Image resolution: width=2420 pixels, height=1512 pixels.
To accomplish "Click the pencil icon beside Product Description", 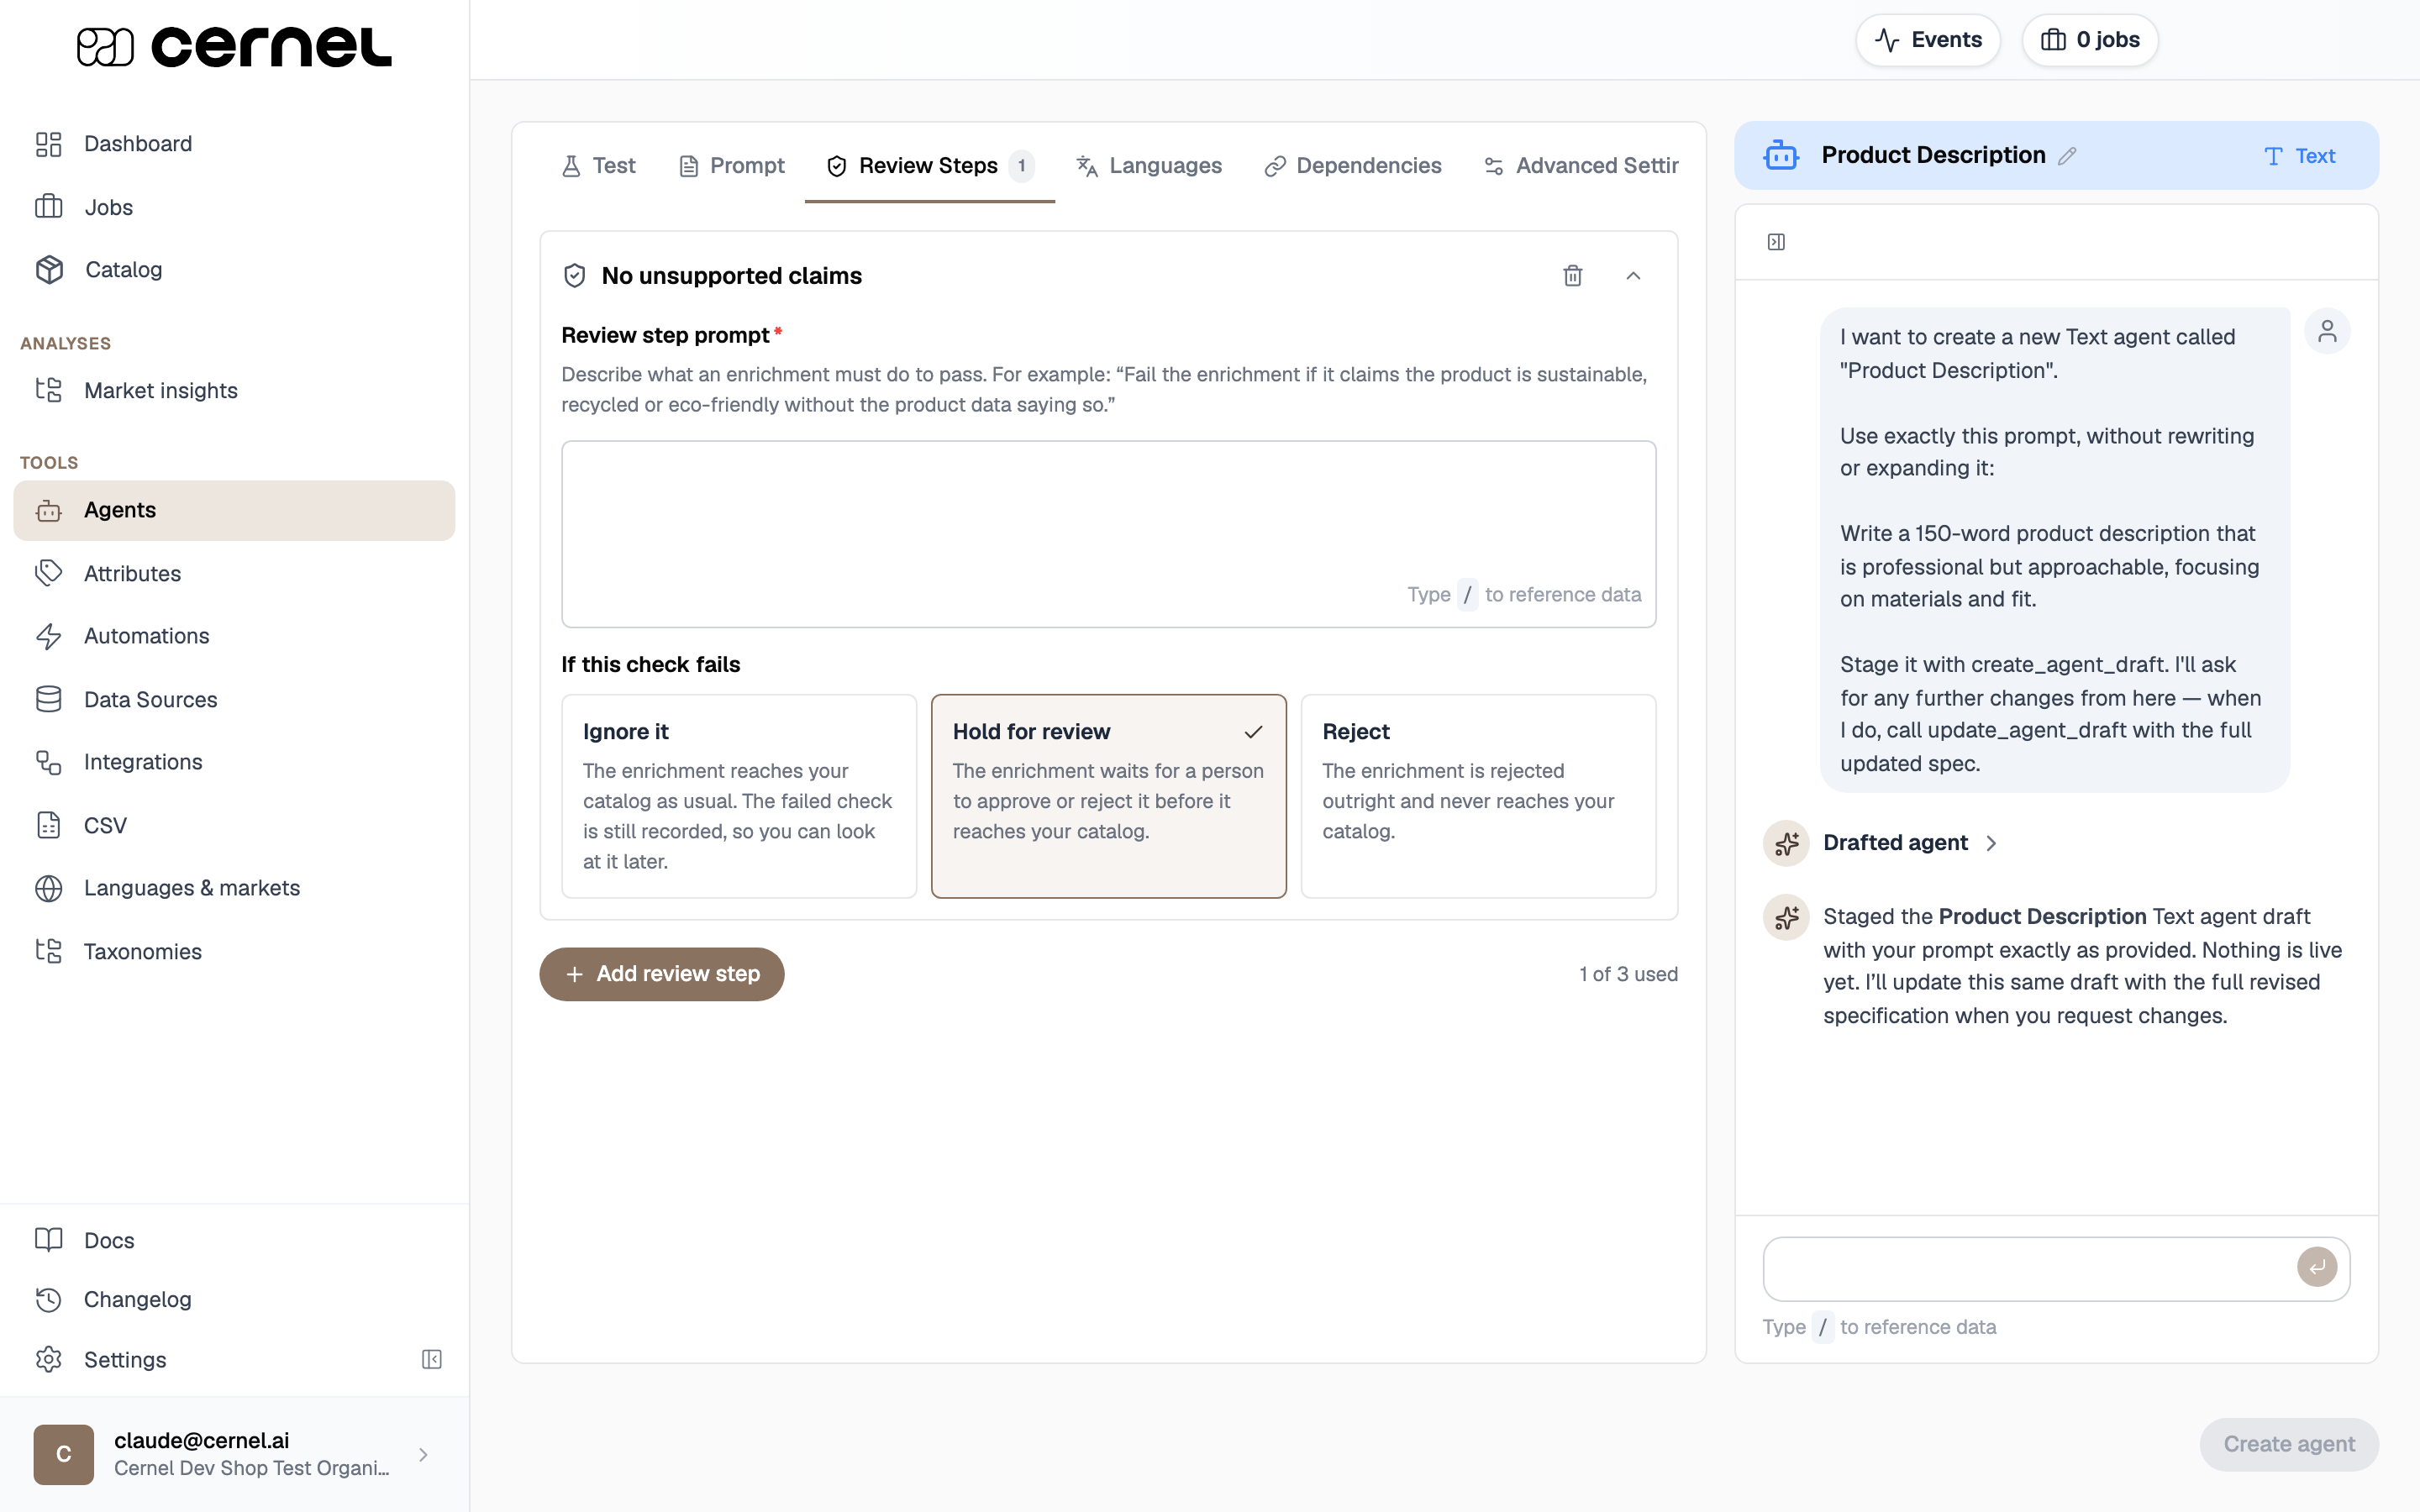I will pos(2067,156).
